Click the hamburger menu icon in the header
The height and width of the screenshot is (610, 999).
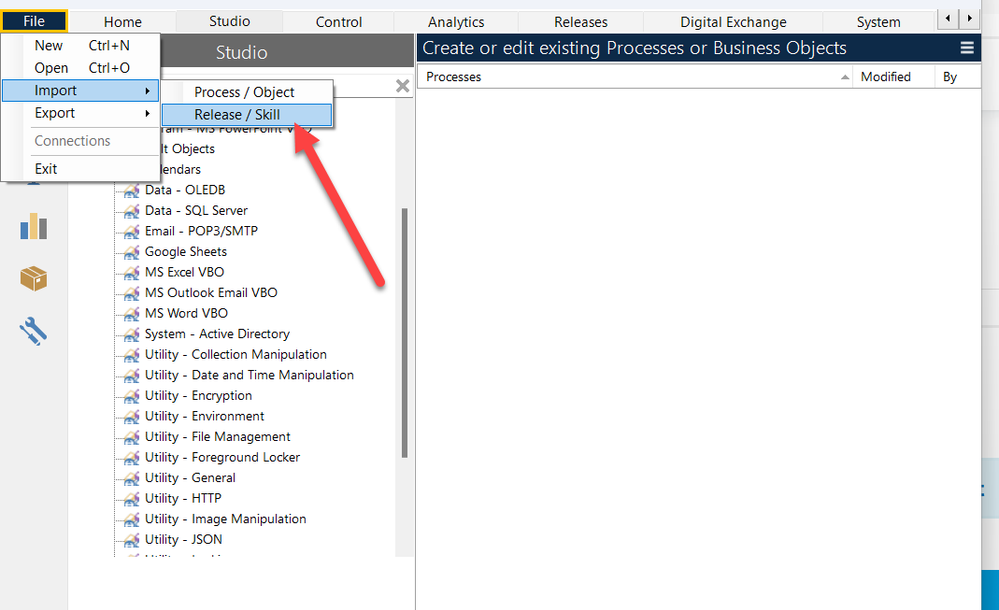pos(966,47)
